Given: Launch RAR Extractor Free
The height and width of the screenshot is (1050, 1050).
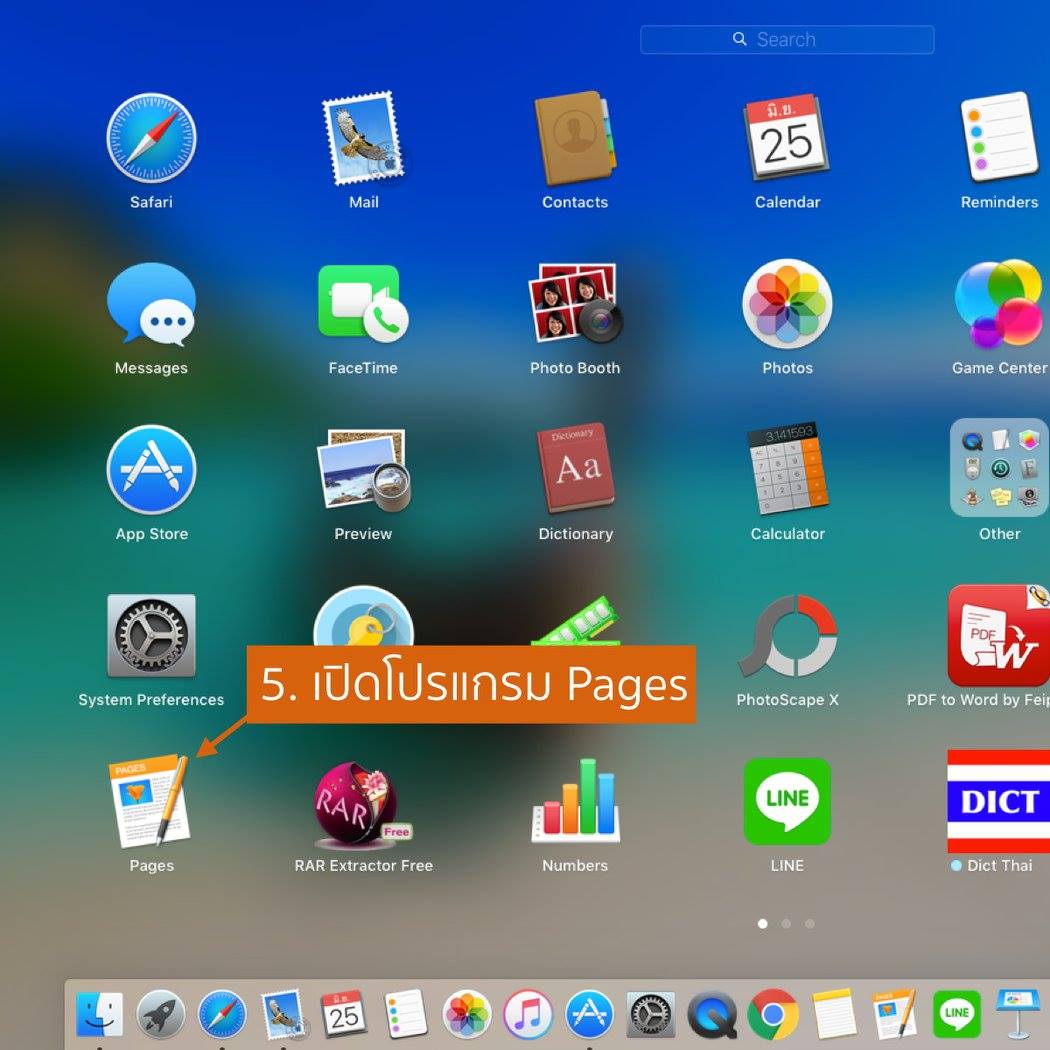Looking at the screenshot, I should 363,804.
